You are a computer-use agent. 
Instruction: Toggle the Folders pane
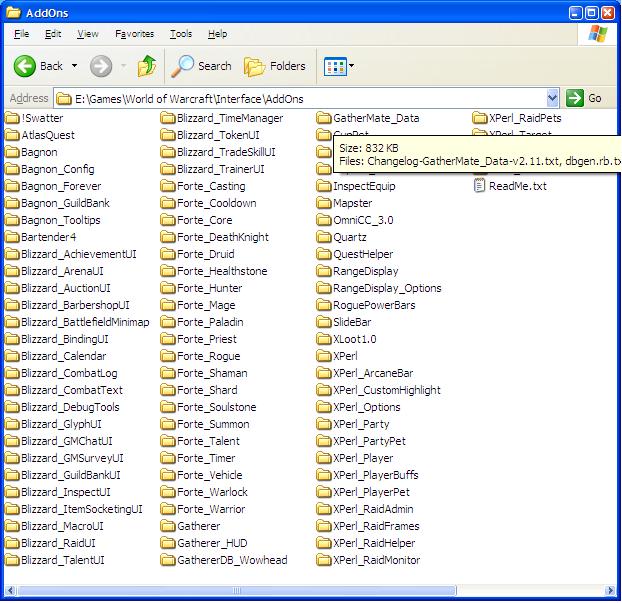tap(275, 66)
